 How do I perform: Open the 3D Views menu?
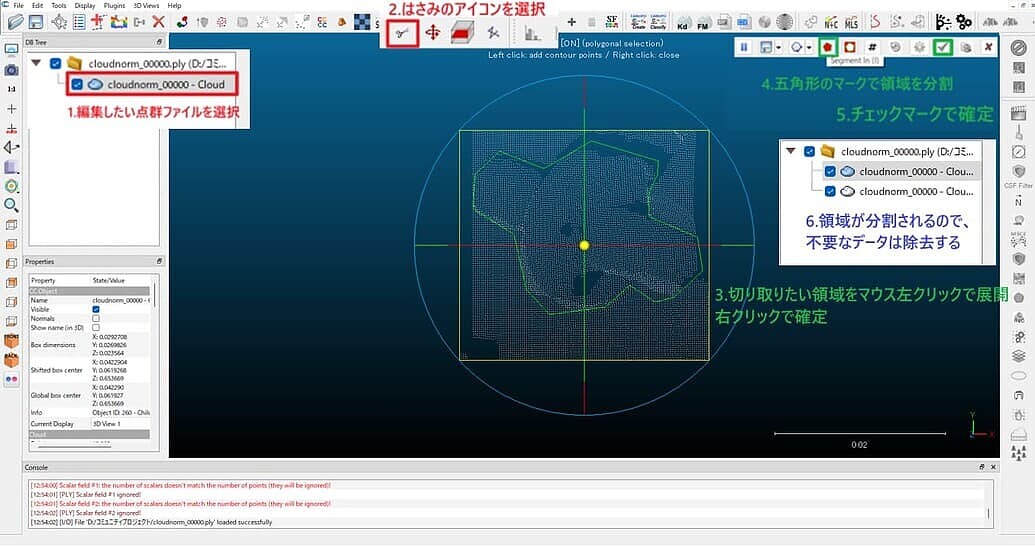147,5
